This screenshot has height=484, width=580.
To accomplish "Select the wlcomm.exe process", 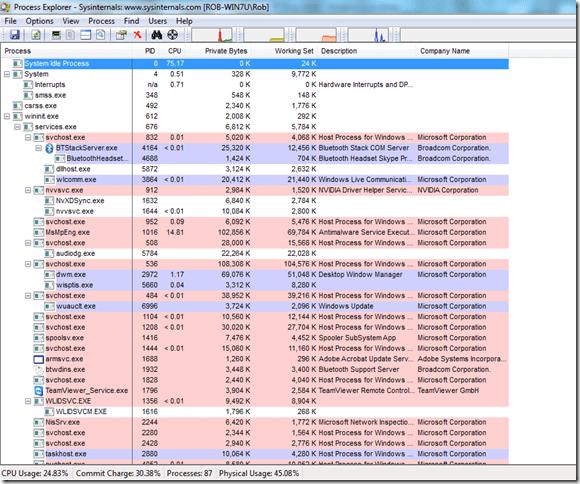I will pyautogui.click(x=255, y=179).
